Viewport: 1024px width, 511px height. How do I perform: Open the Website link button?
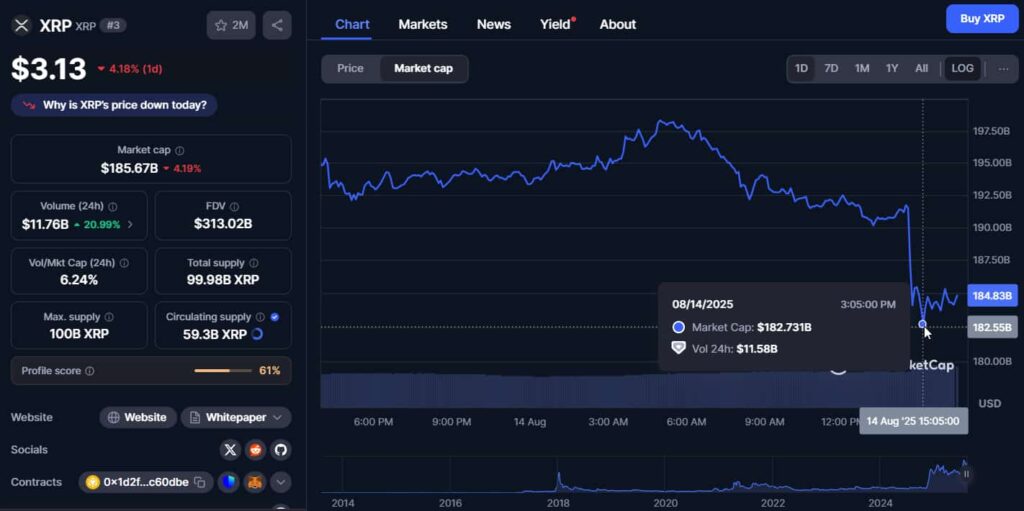pos(138,417)
